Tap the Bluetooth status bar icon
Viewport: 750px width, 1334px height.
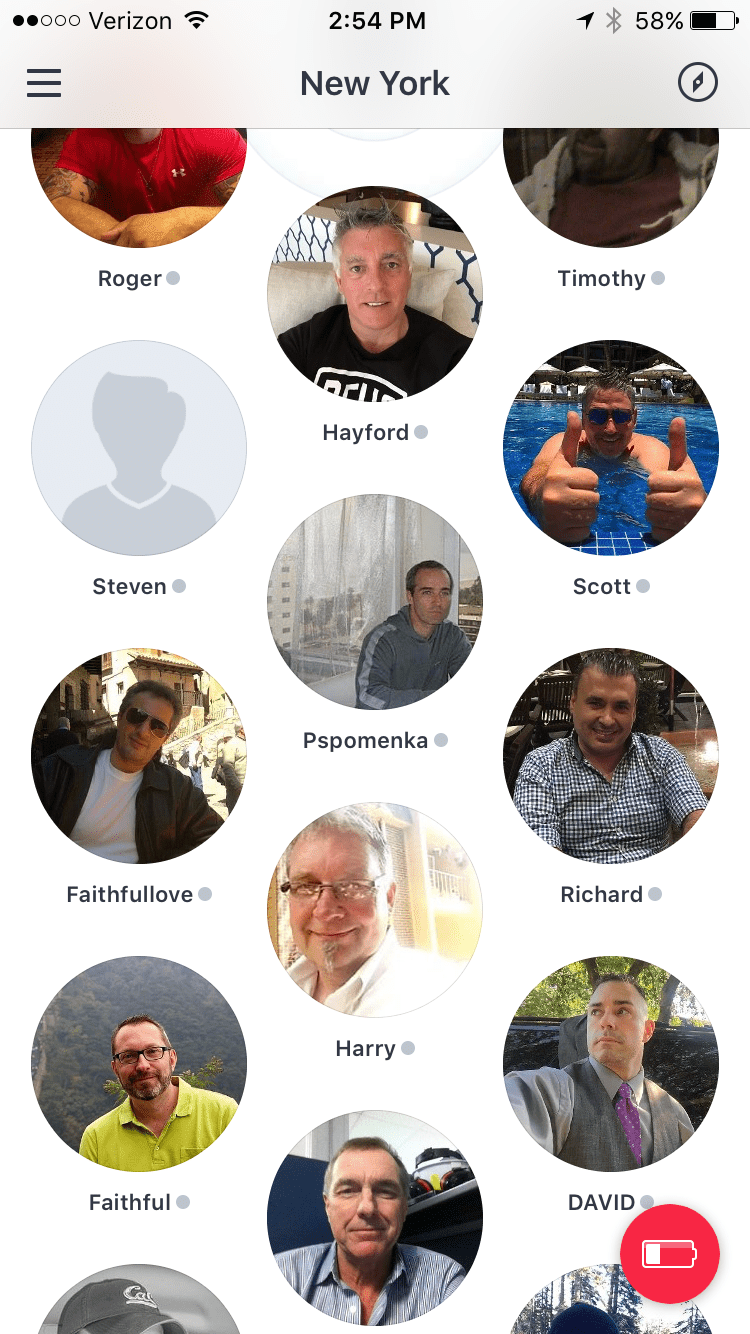[614, 21]
